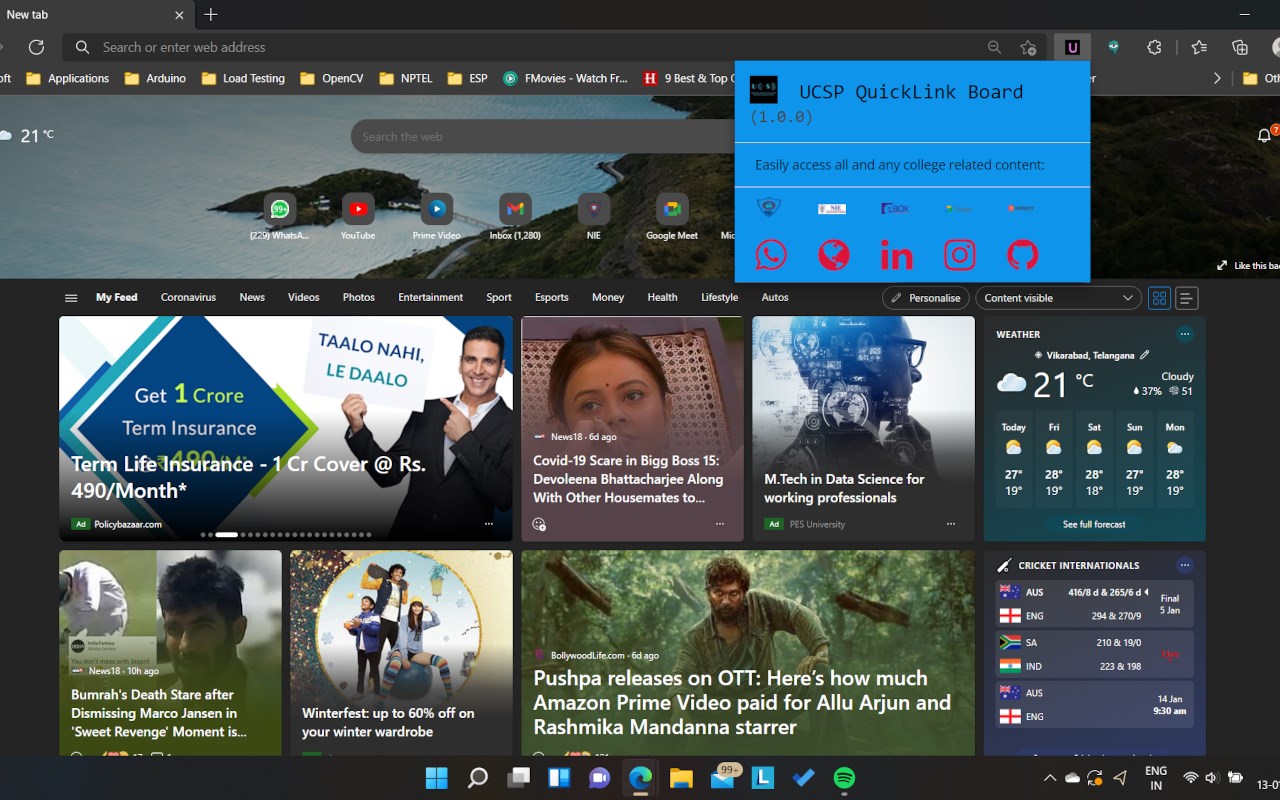Select the Lifestyle feed tab
The height and width of the screenshot is (800, 1280).
(719, 297)
